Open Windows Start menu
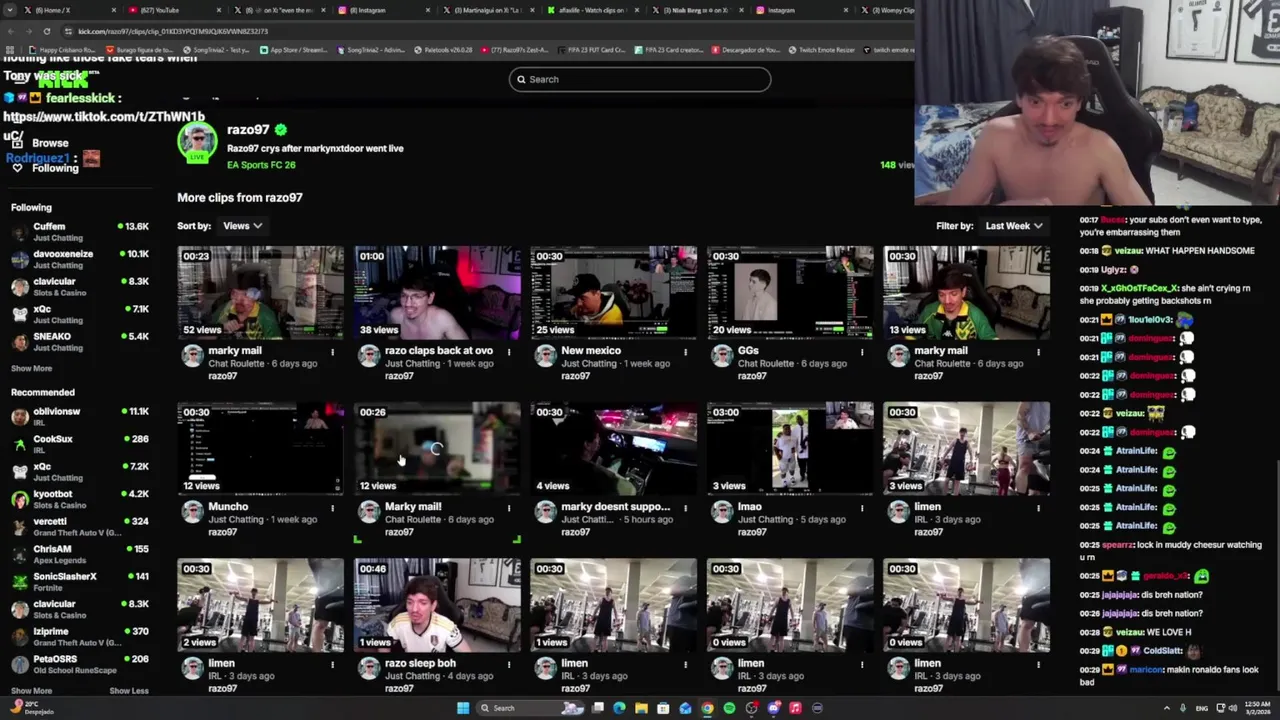 [463, 708]
